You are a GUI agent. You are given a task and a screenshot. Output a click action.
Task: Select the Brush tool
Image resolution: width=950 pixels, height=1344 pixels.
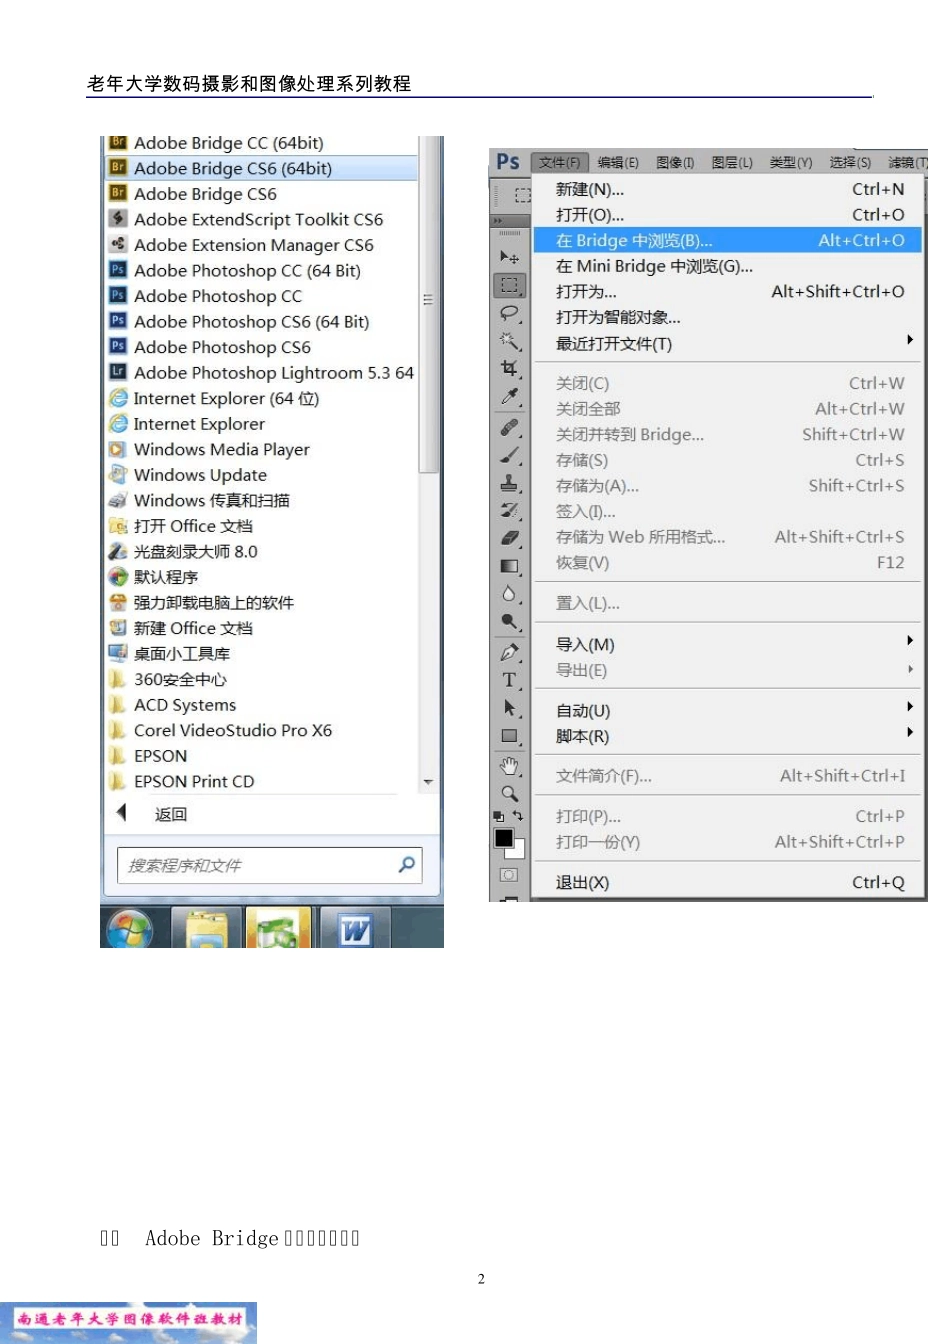(x=509, y=455)
